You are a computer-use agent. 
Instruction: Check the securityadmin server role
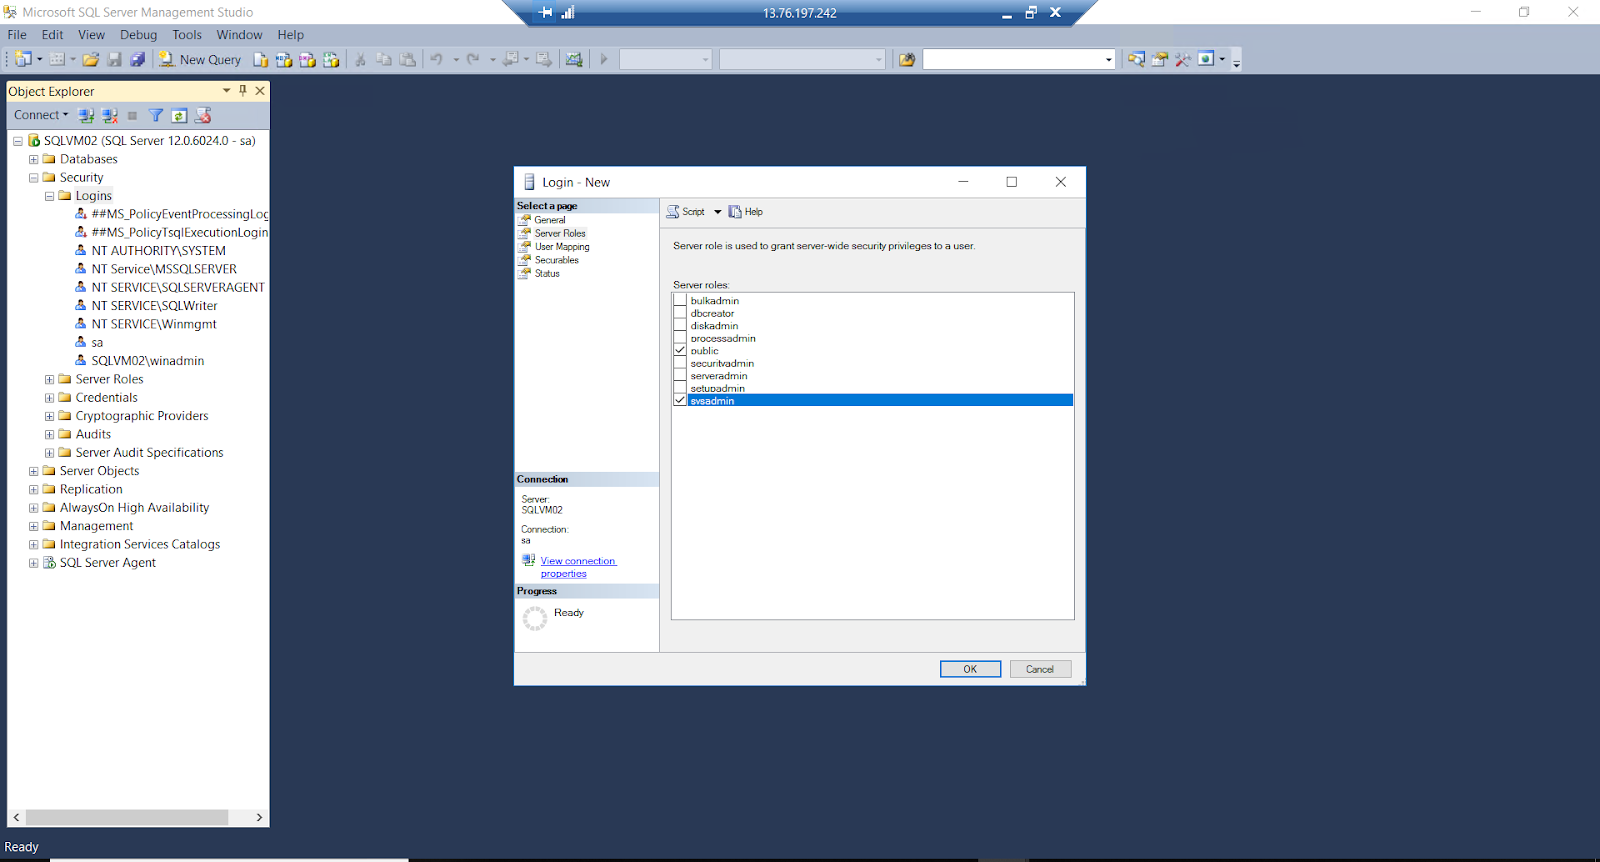680,363
